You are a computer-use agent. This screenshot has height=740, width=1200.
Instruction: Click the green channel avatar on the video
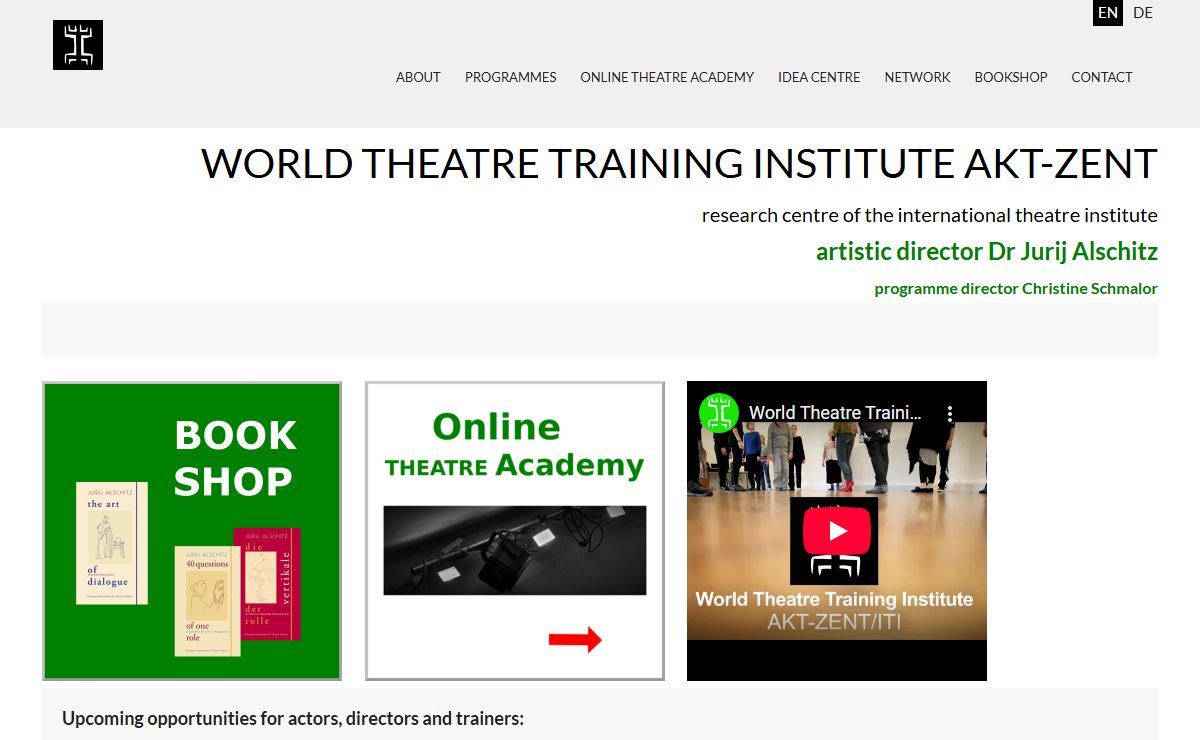point(718,412)
